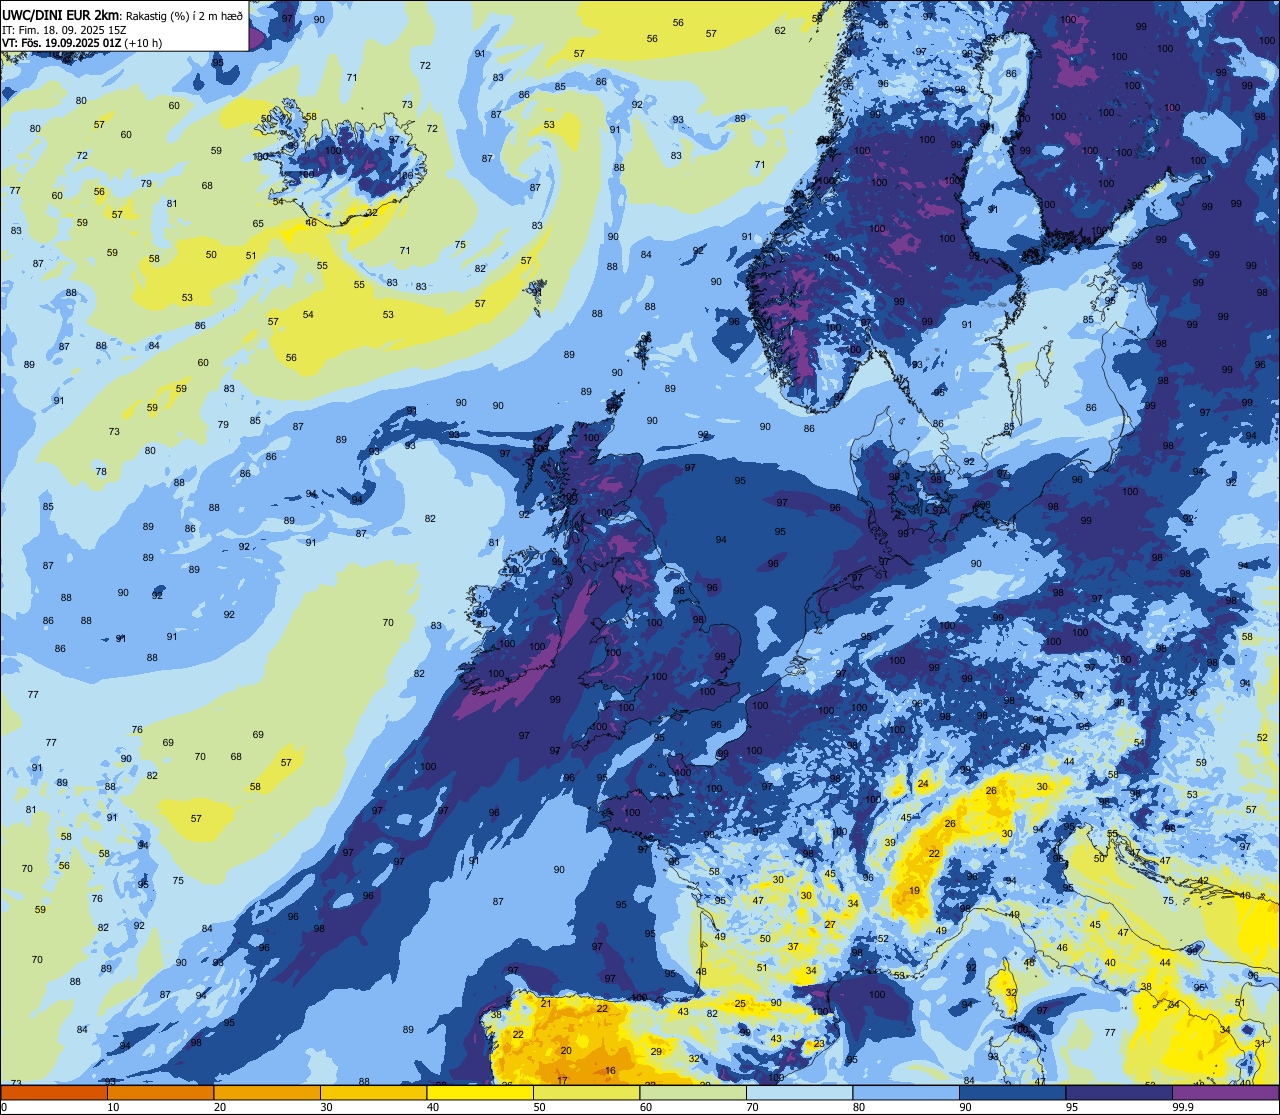This screenshot has height=1115, width=1280.
Task: Click the '40' legend tick label
Action: coord(433,1107)
